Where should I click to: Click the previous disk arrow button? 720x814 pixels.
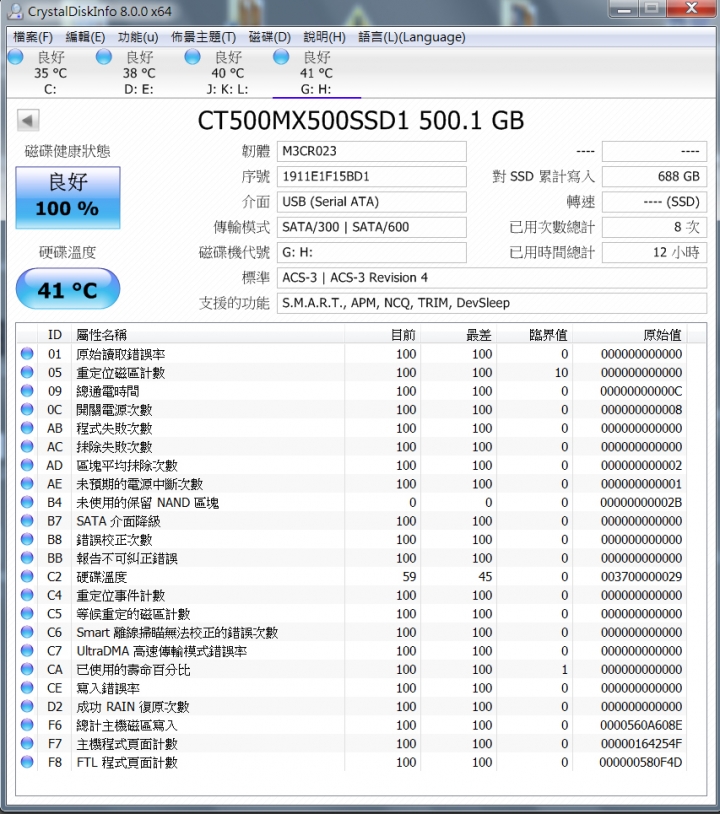[28, 120]
